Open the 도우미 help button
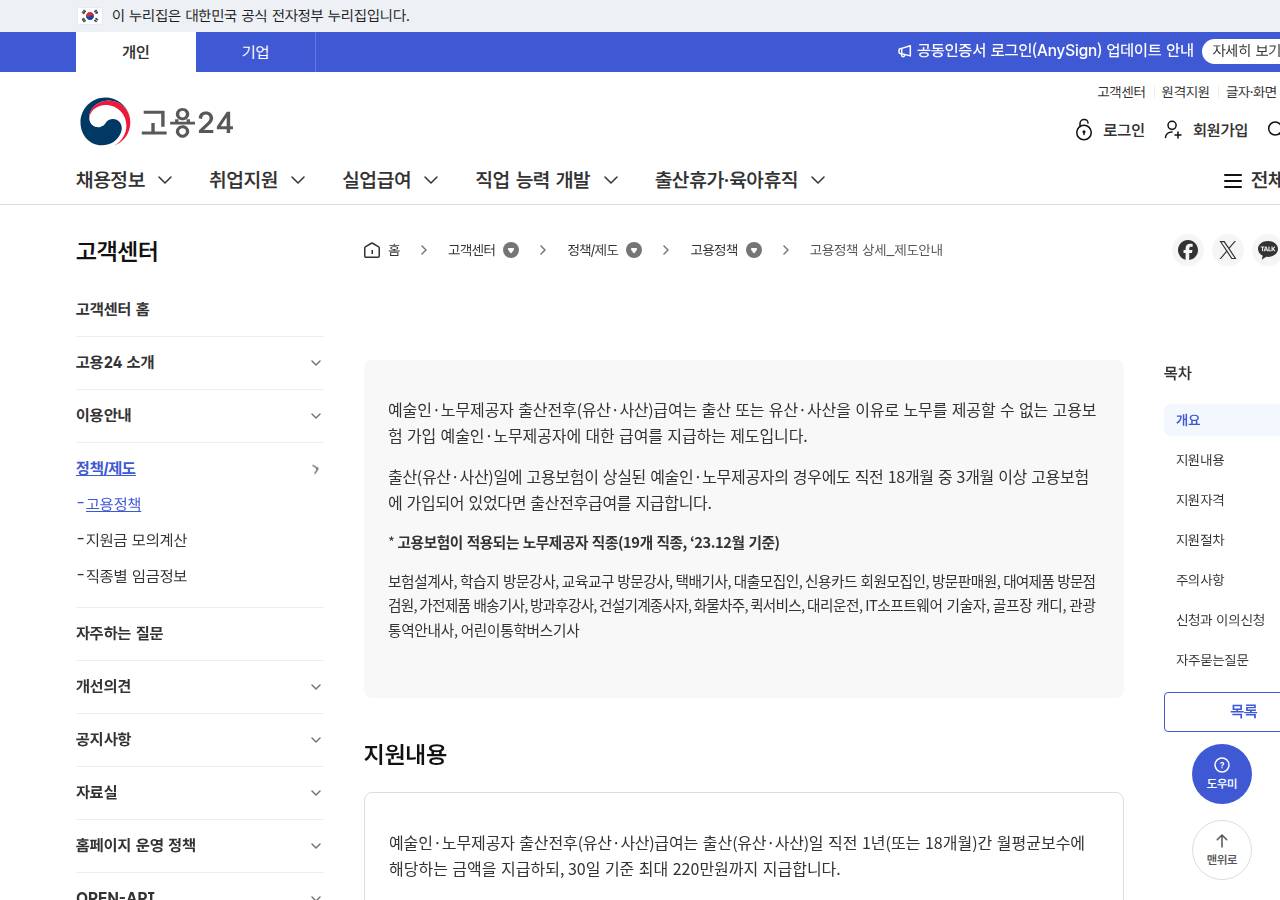Screen dimensions: 1280x900 pos(1222,774)
